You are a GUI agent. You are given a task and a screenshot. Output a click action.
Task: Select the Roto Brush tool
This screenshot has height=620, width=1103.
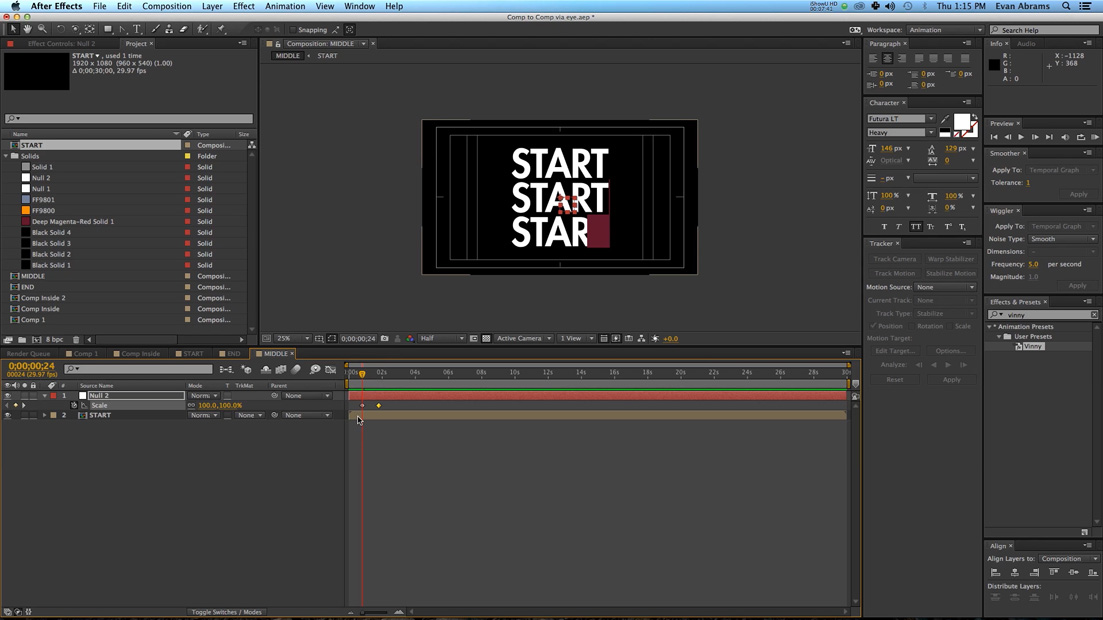[x=202, y=29]
